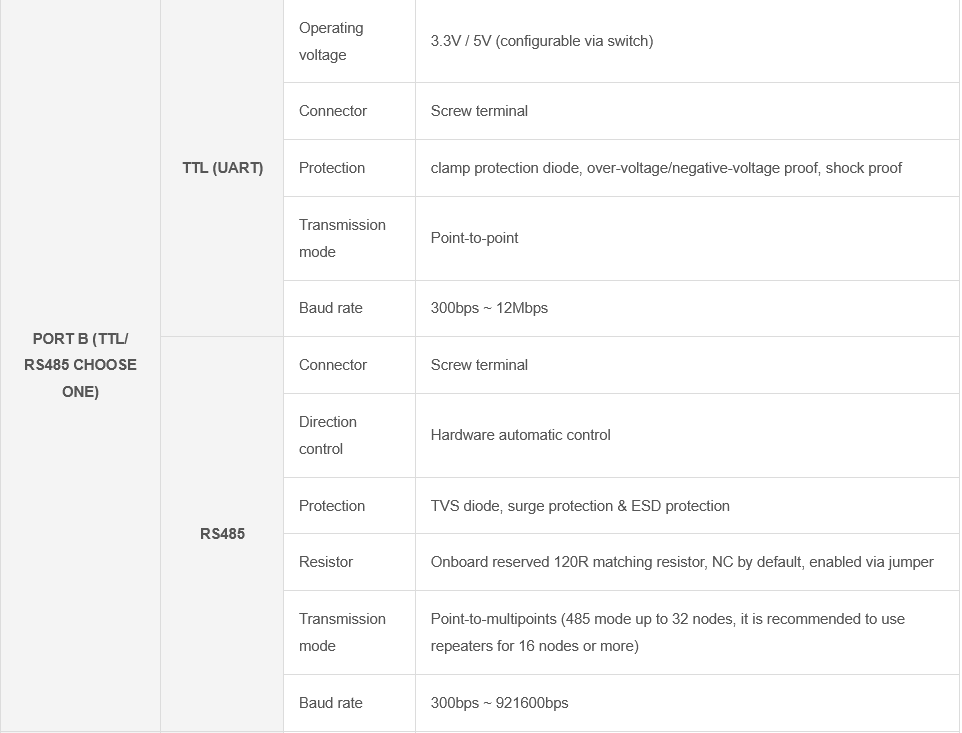
Task: Click the RS485 section's Screw terminal value
Action: (x=479, y=365)
